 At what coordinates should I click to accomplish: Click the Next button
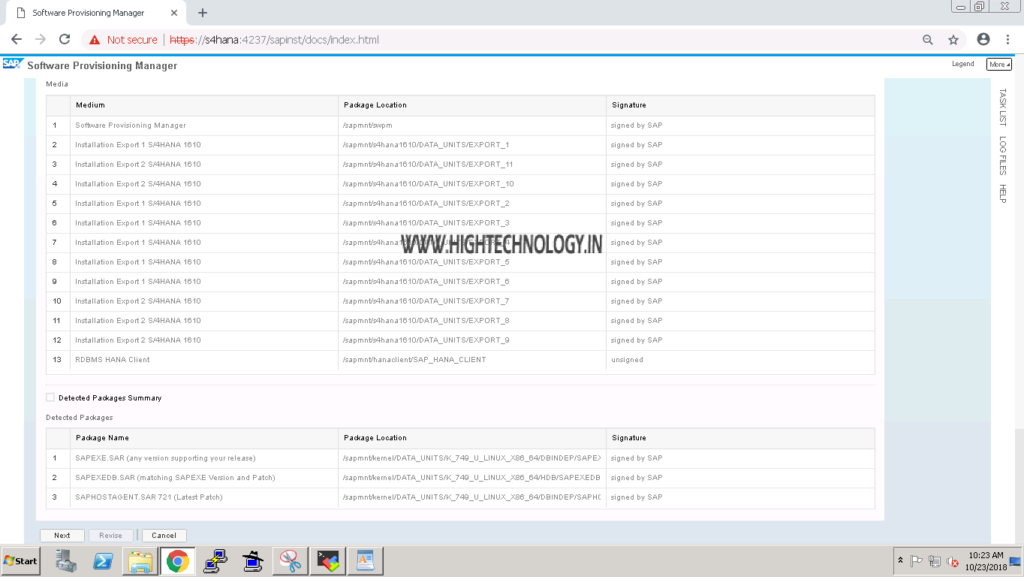(62, 535)
